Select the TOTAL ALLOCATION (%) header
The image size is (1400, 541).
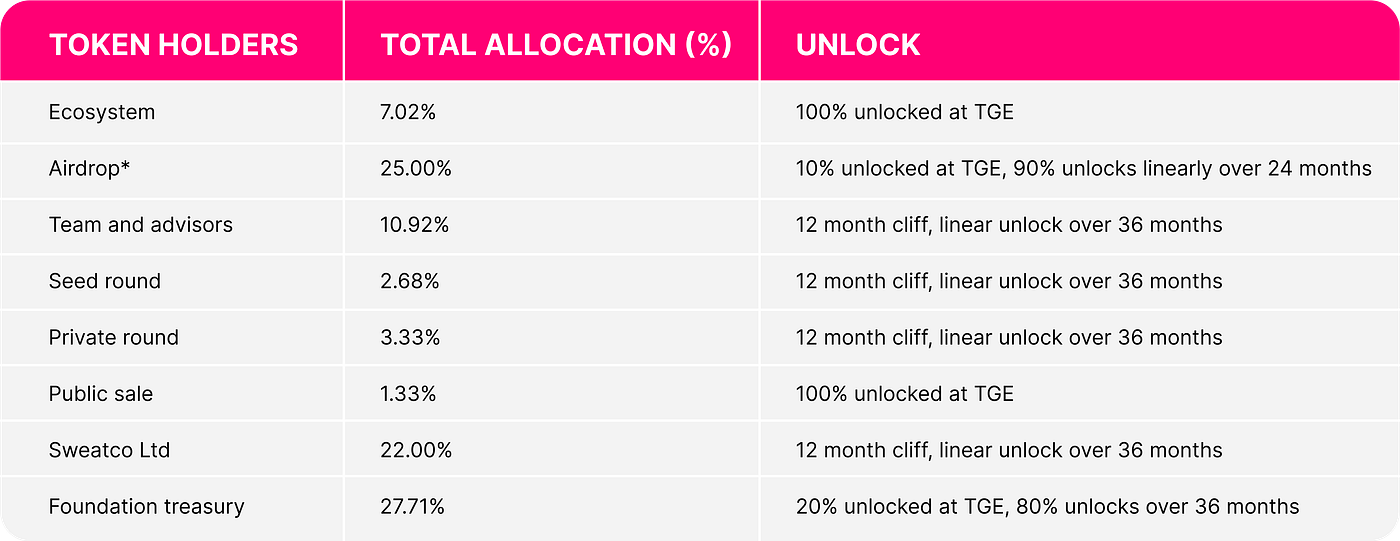pos(555,45)
